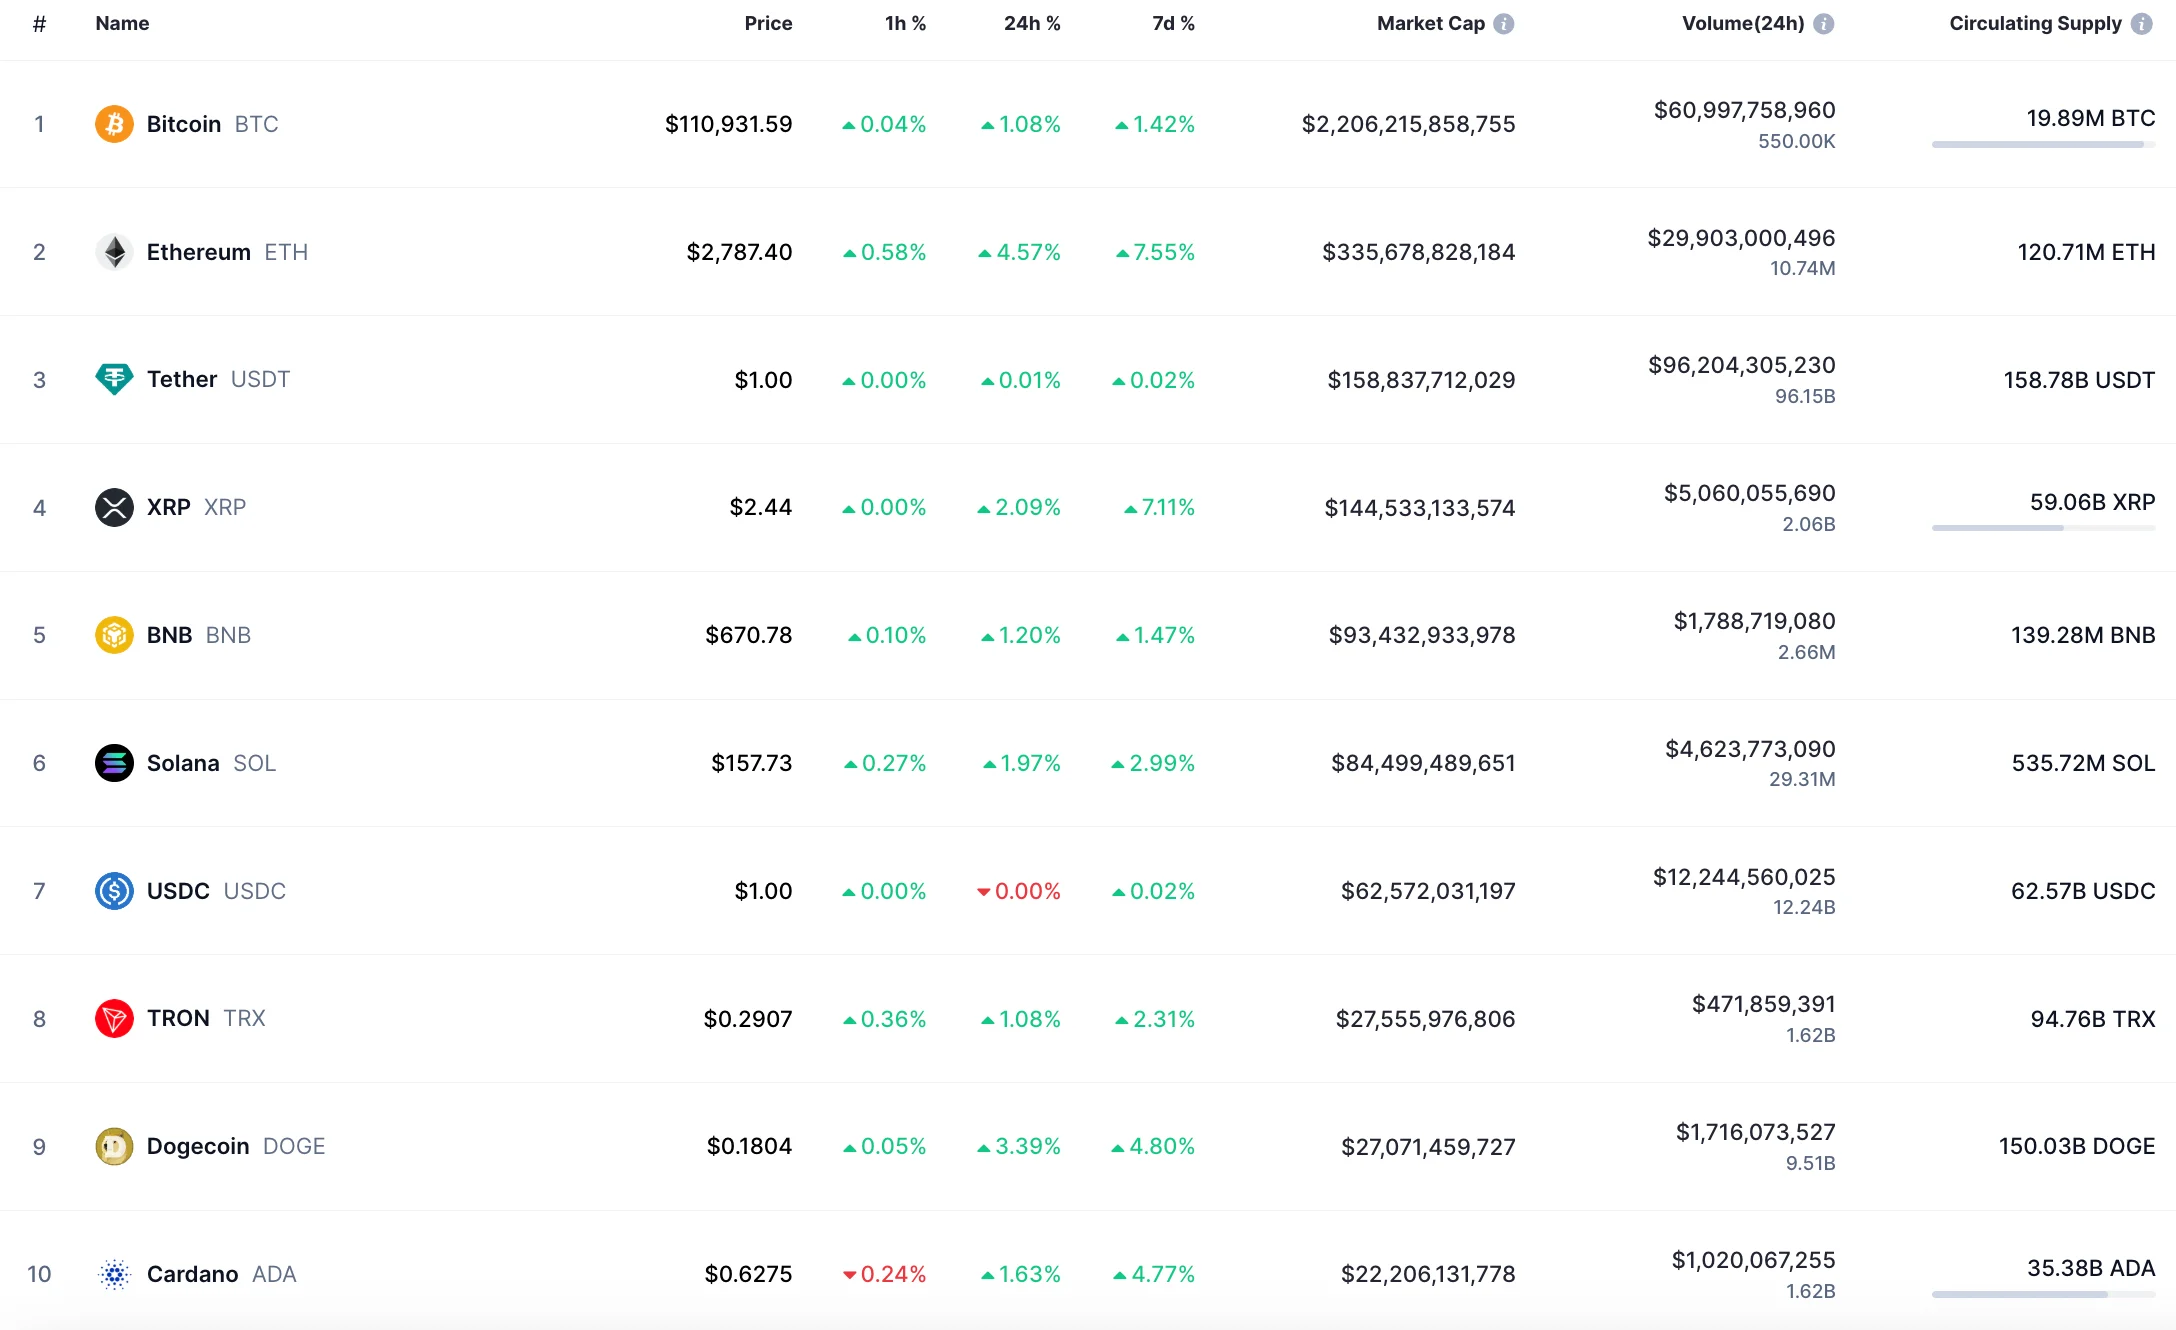Click the Dogecoin coin logo icon
The image size is (2176, 1330).
pyautogui.click(x=114, y=1146)
